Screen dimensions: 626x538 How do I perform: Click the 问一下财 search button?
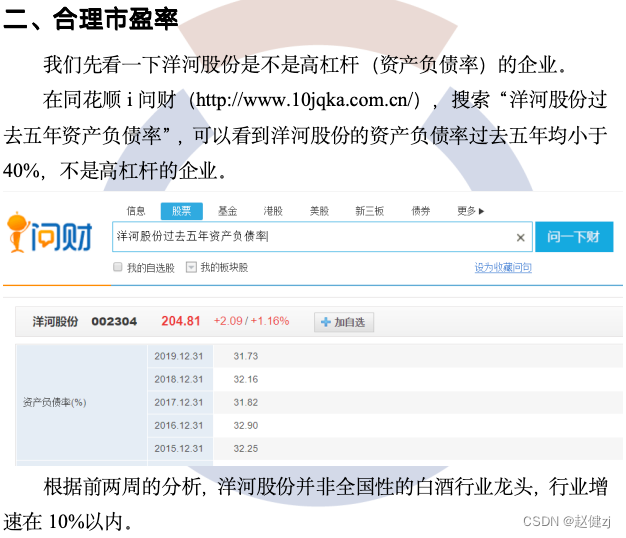click(574, 237)
